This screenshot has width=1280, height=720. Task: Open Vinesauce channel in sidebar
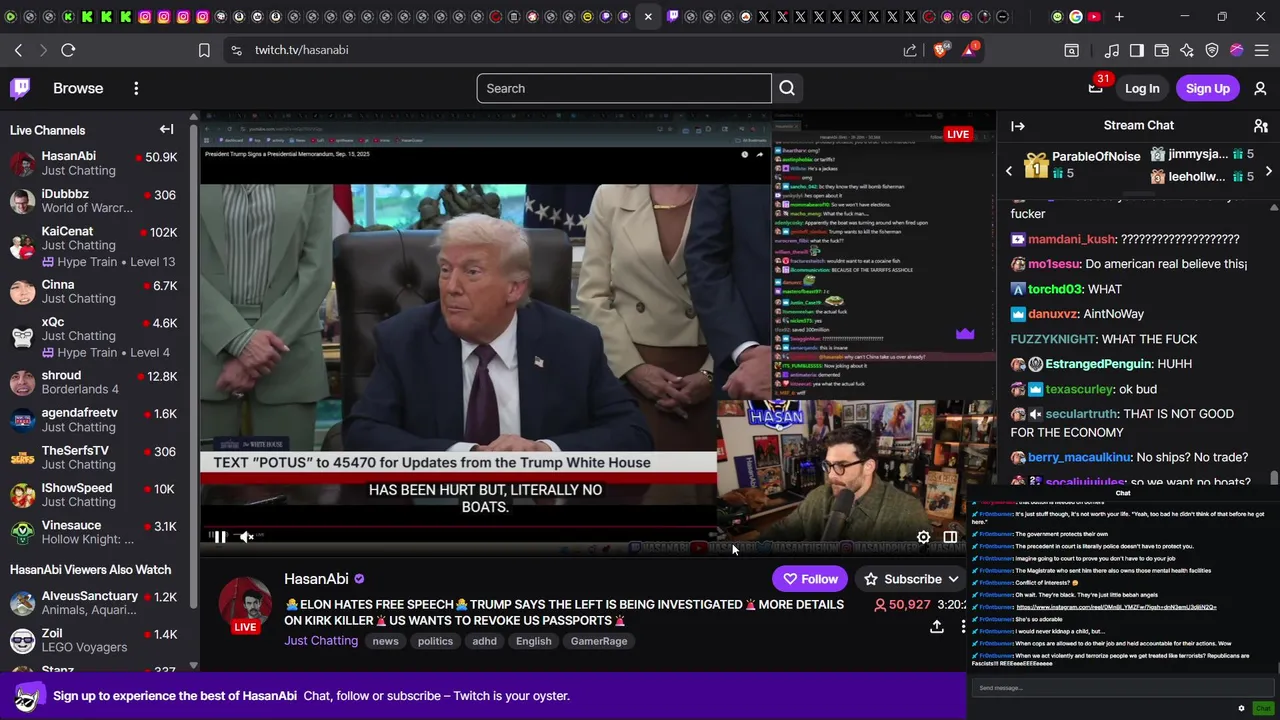tap(95, 532)
